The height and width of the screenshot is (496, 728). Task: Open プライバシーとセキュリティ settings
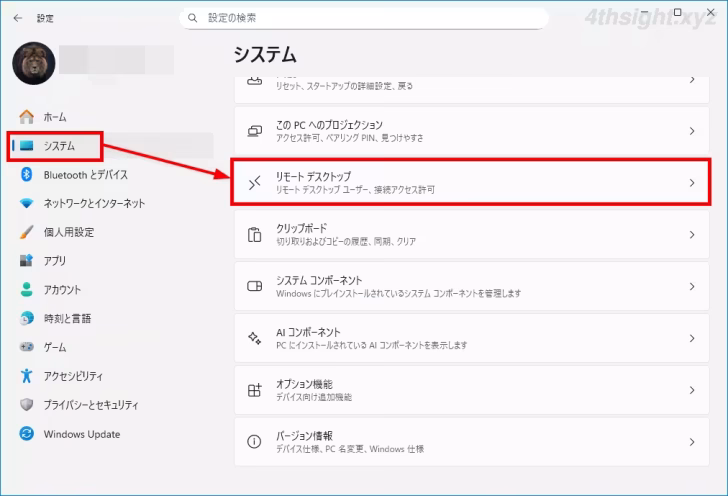tap(91, 405)
